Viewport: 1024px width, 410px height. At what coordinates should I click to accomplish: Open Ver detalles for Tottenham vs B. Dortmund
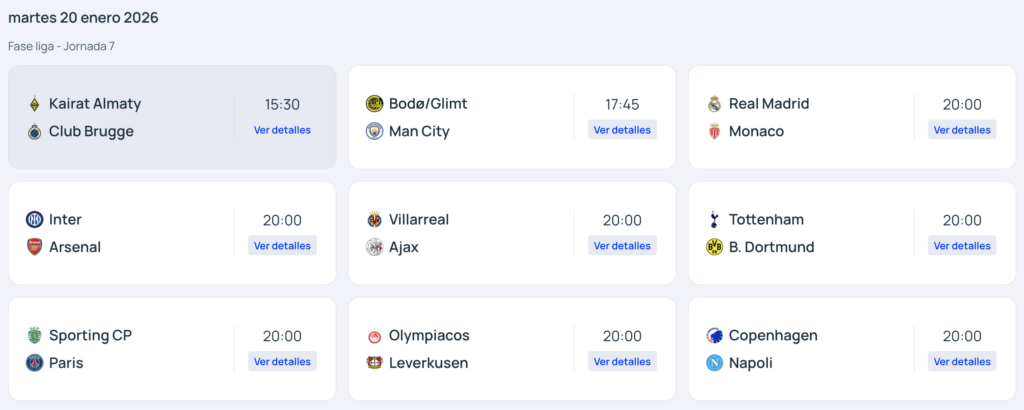[962, 246]
